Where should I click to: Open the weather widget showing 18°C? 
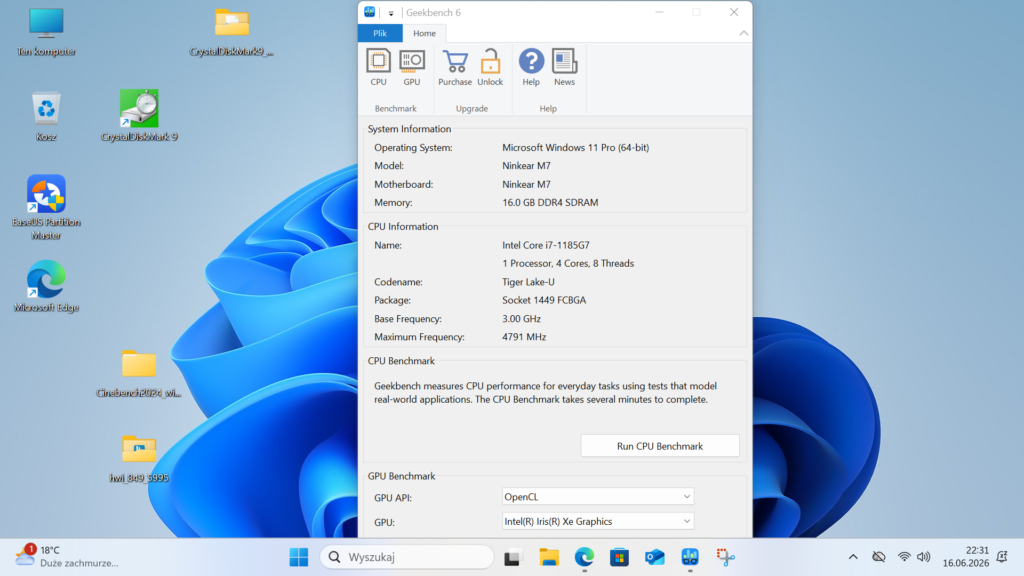67,556
